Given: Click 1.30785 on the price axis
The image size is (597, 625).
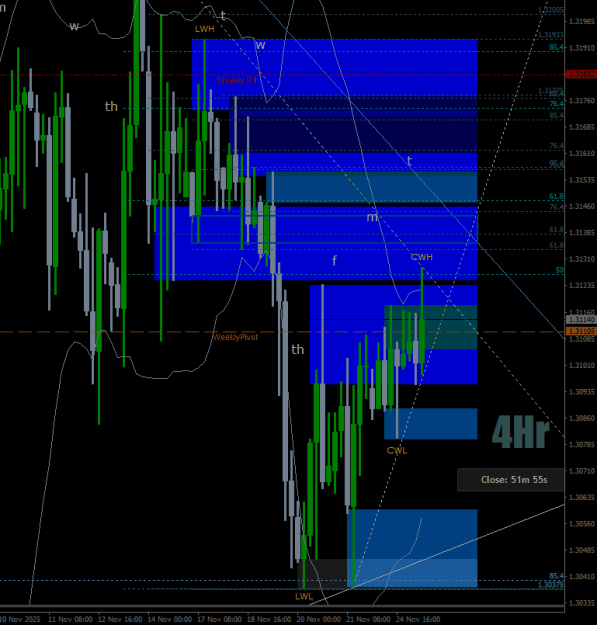Looking at the screenshot, I should click(582, 444).
